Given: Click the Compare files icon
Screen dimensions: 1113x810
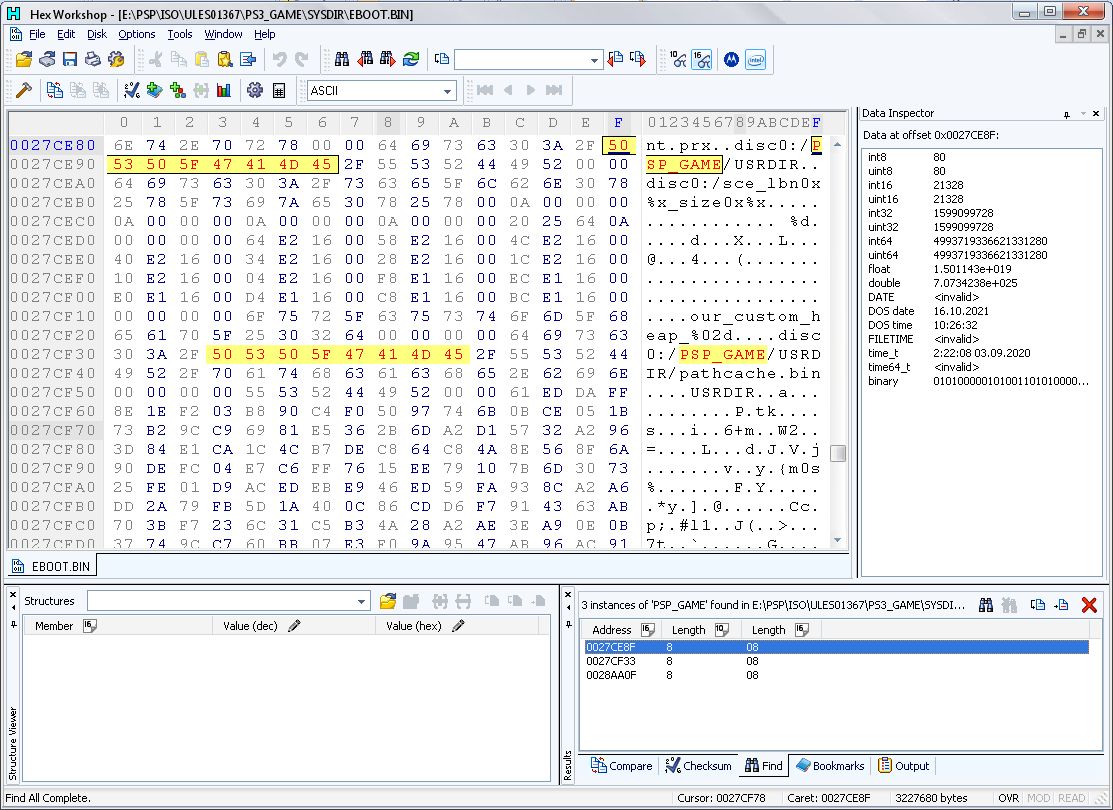Looking at the screenshot, I should (x=55, y=90).
